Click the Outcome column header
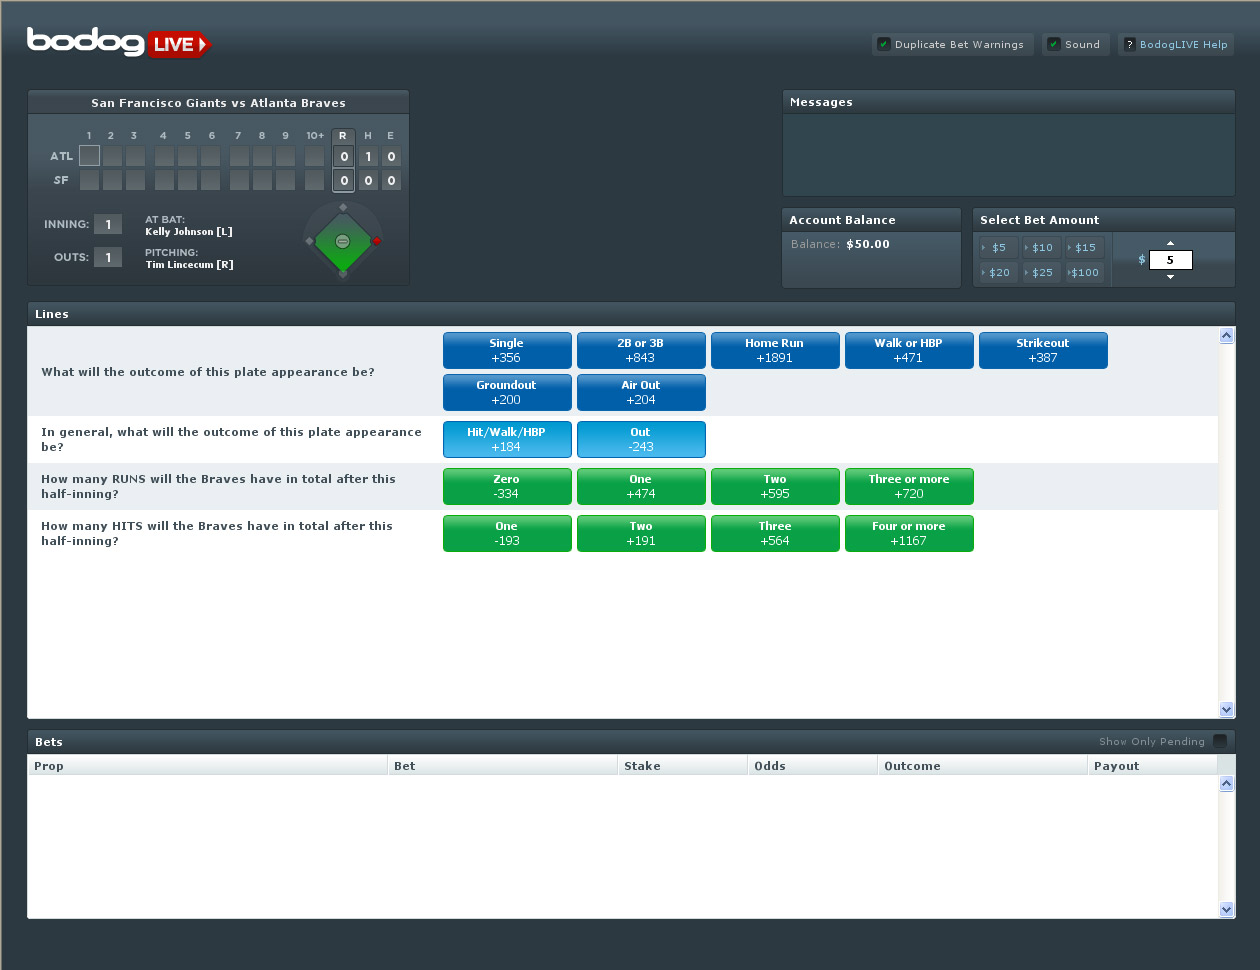Image resolution: width=1260 pixels, height=970 pixels. coord(983,766)
